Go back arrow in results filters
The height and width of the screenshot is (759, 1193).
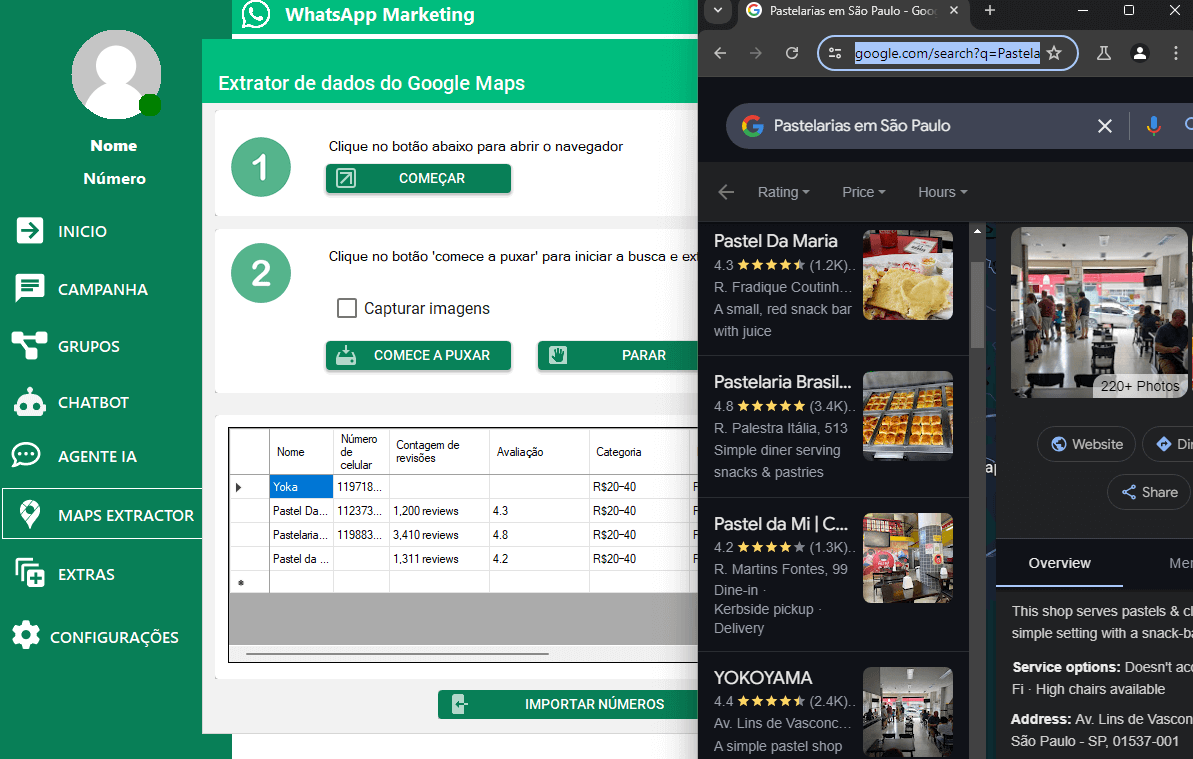coord(726,192)
